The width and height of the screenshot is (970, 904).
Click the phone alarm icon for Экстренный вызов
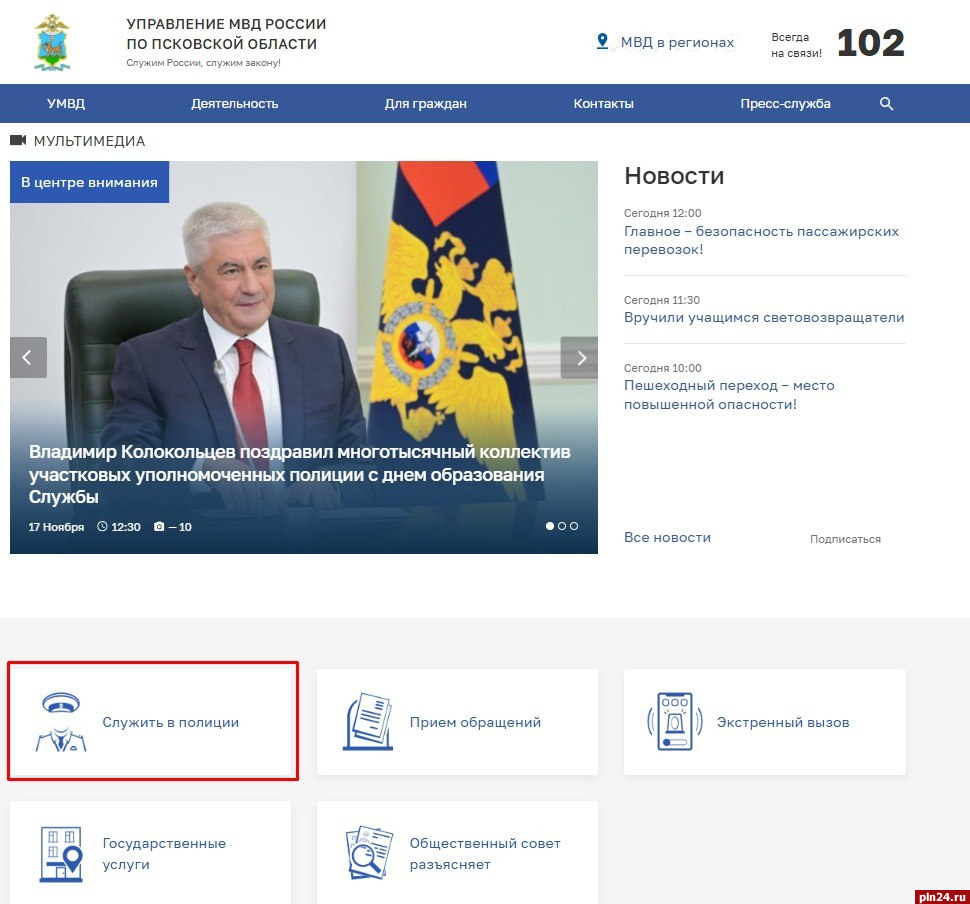click(675, 722)
